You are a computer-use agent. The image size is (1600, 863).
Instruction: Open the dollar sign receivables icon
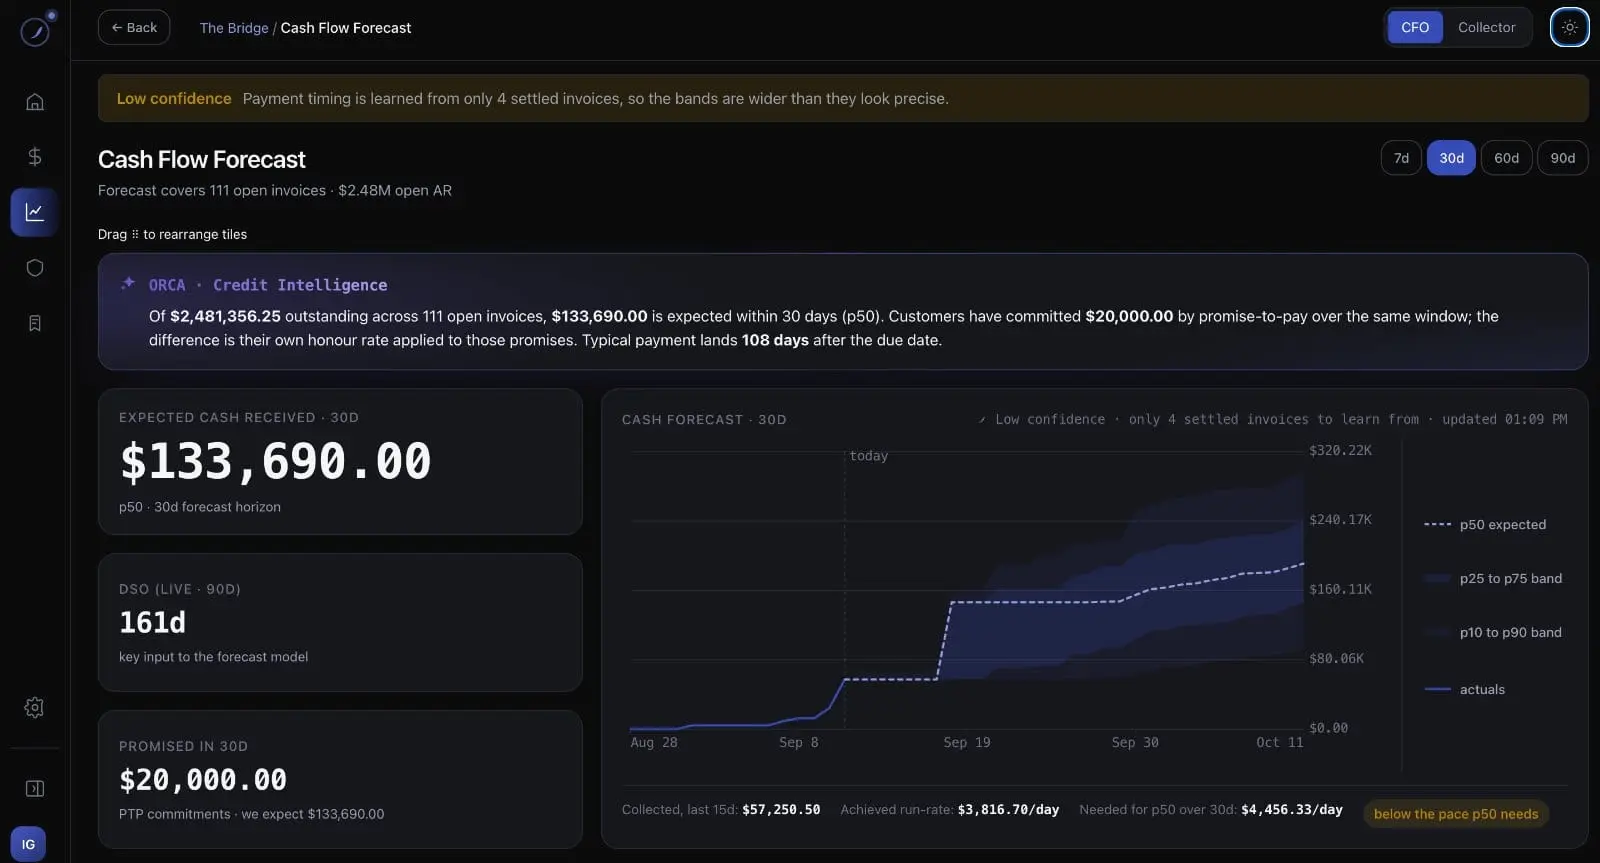[35, 156]
